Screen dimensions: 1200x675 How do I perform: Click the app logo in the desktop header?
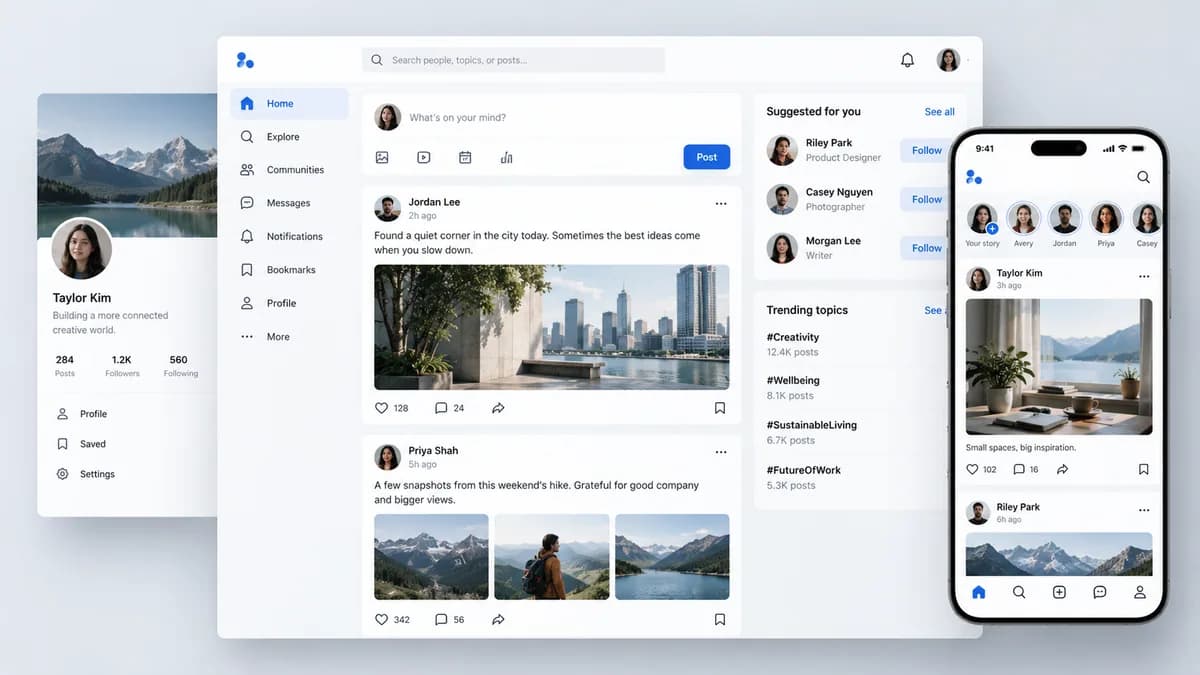tap(245, 60)
